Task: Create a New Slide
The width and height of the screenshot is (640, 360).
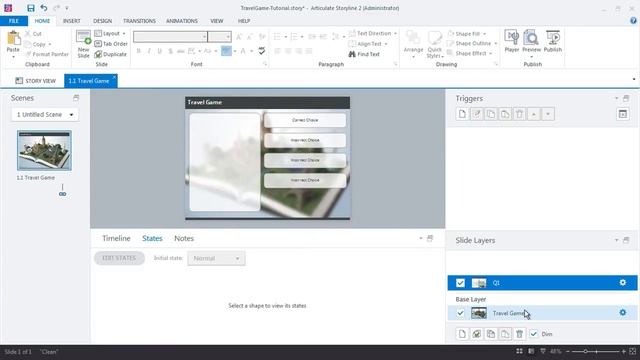Action: pyautogui.click(x=83, y=44)
